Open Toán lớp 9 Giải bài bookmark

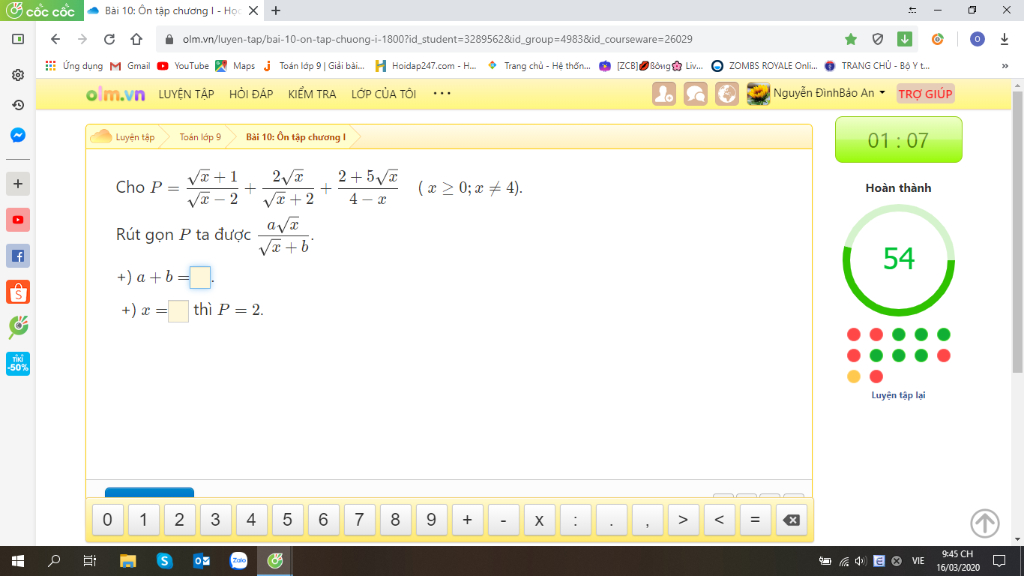(313, 66)
